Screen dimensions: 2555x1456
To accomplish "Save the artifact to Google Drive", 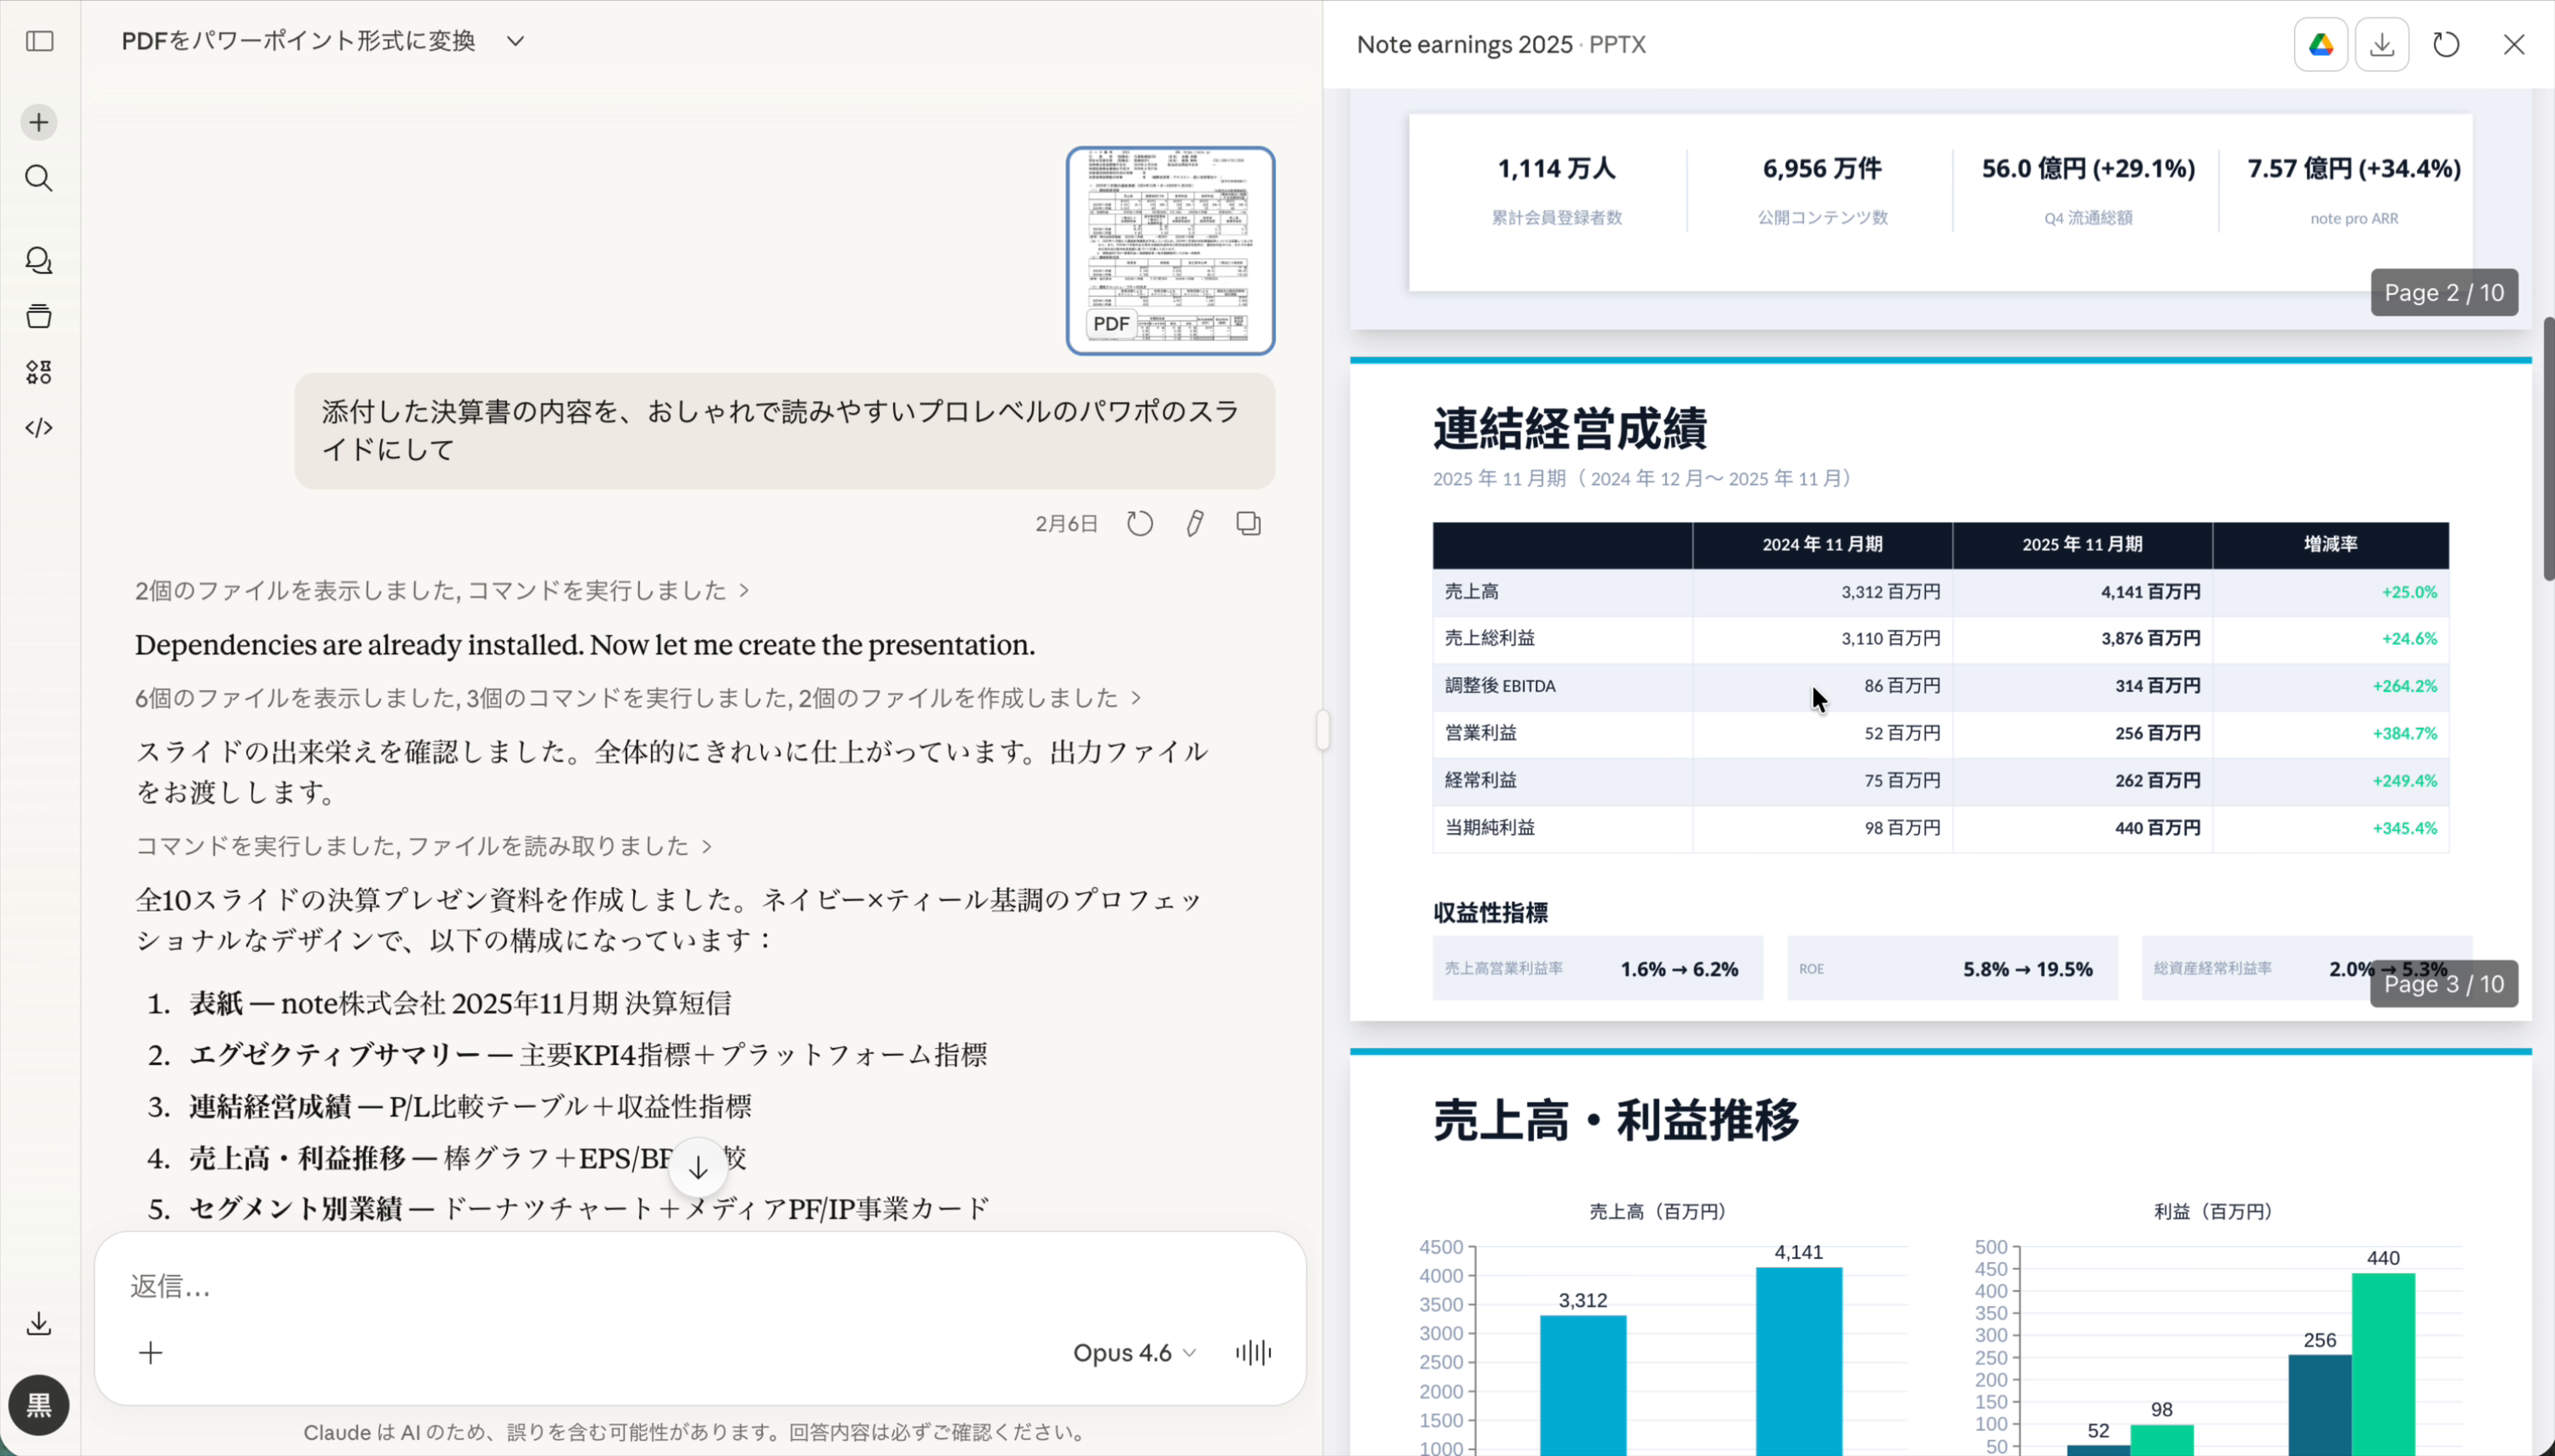I will pos(2318,44).
